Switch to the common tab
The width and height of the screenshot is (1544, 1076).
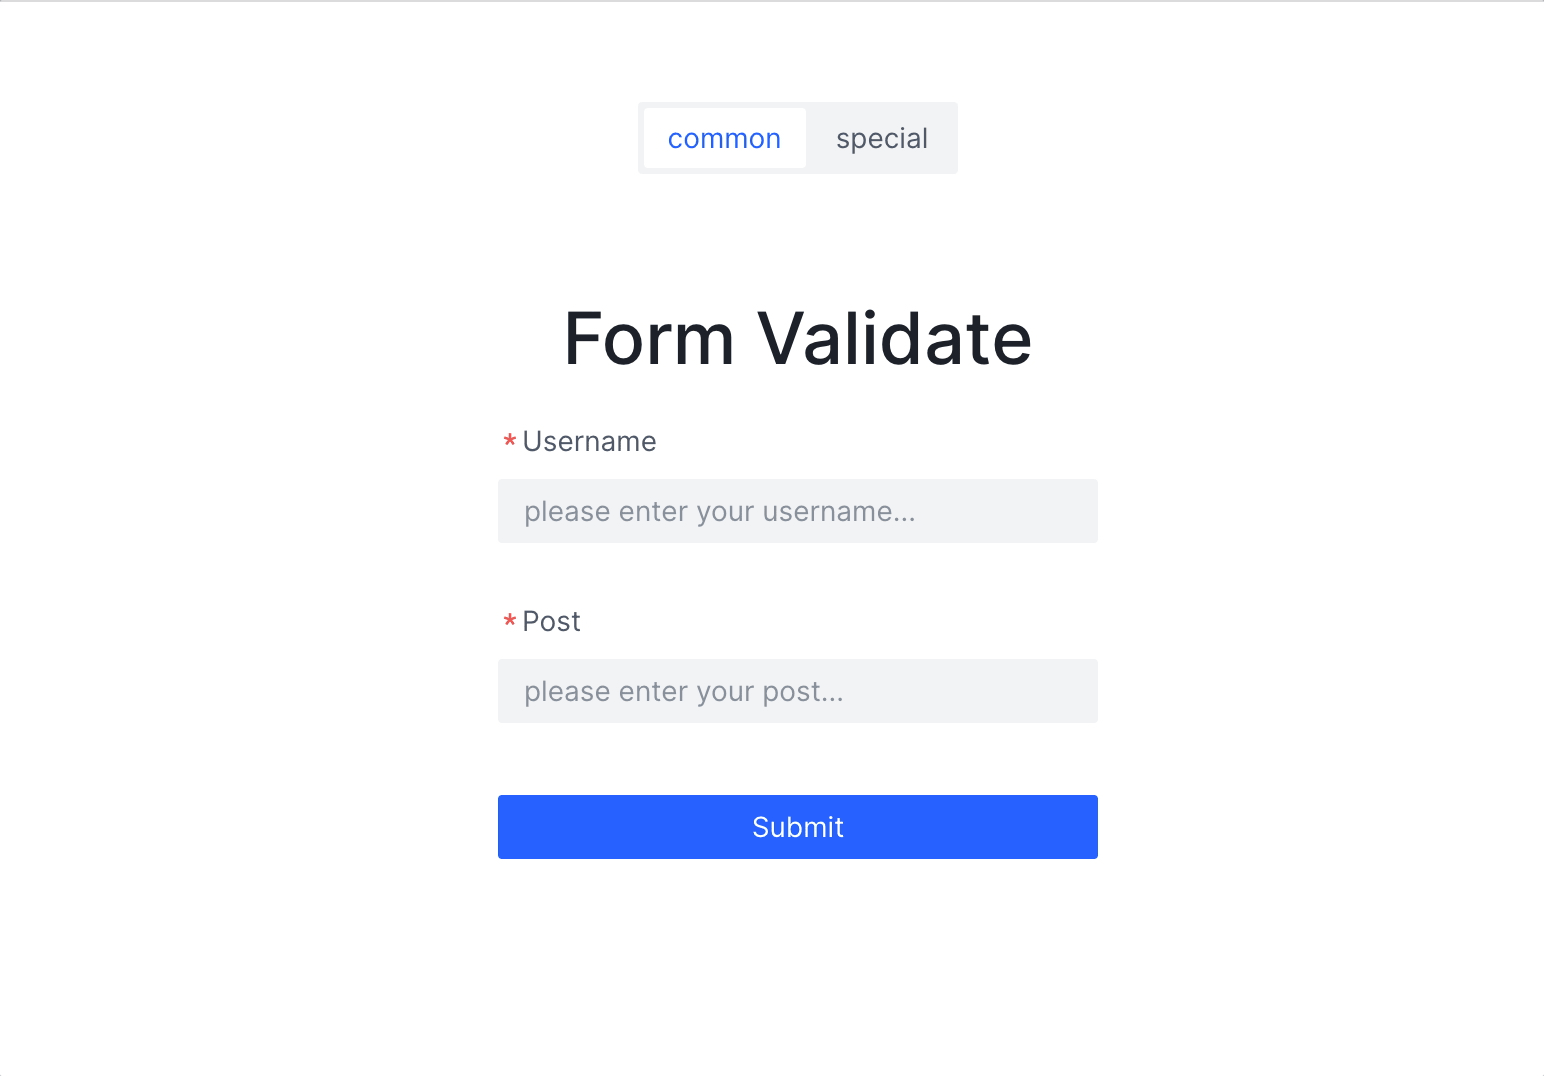[x=724, y=138]
